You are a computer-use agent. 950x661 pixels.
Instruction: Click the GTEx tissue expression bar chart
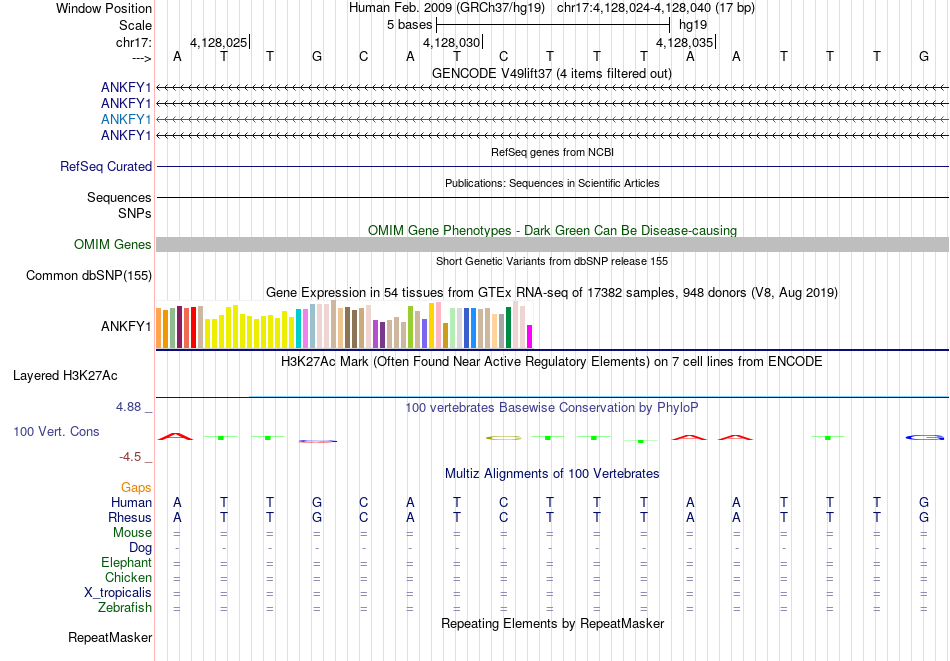pyautogui.click(x=344, y=325)
